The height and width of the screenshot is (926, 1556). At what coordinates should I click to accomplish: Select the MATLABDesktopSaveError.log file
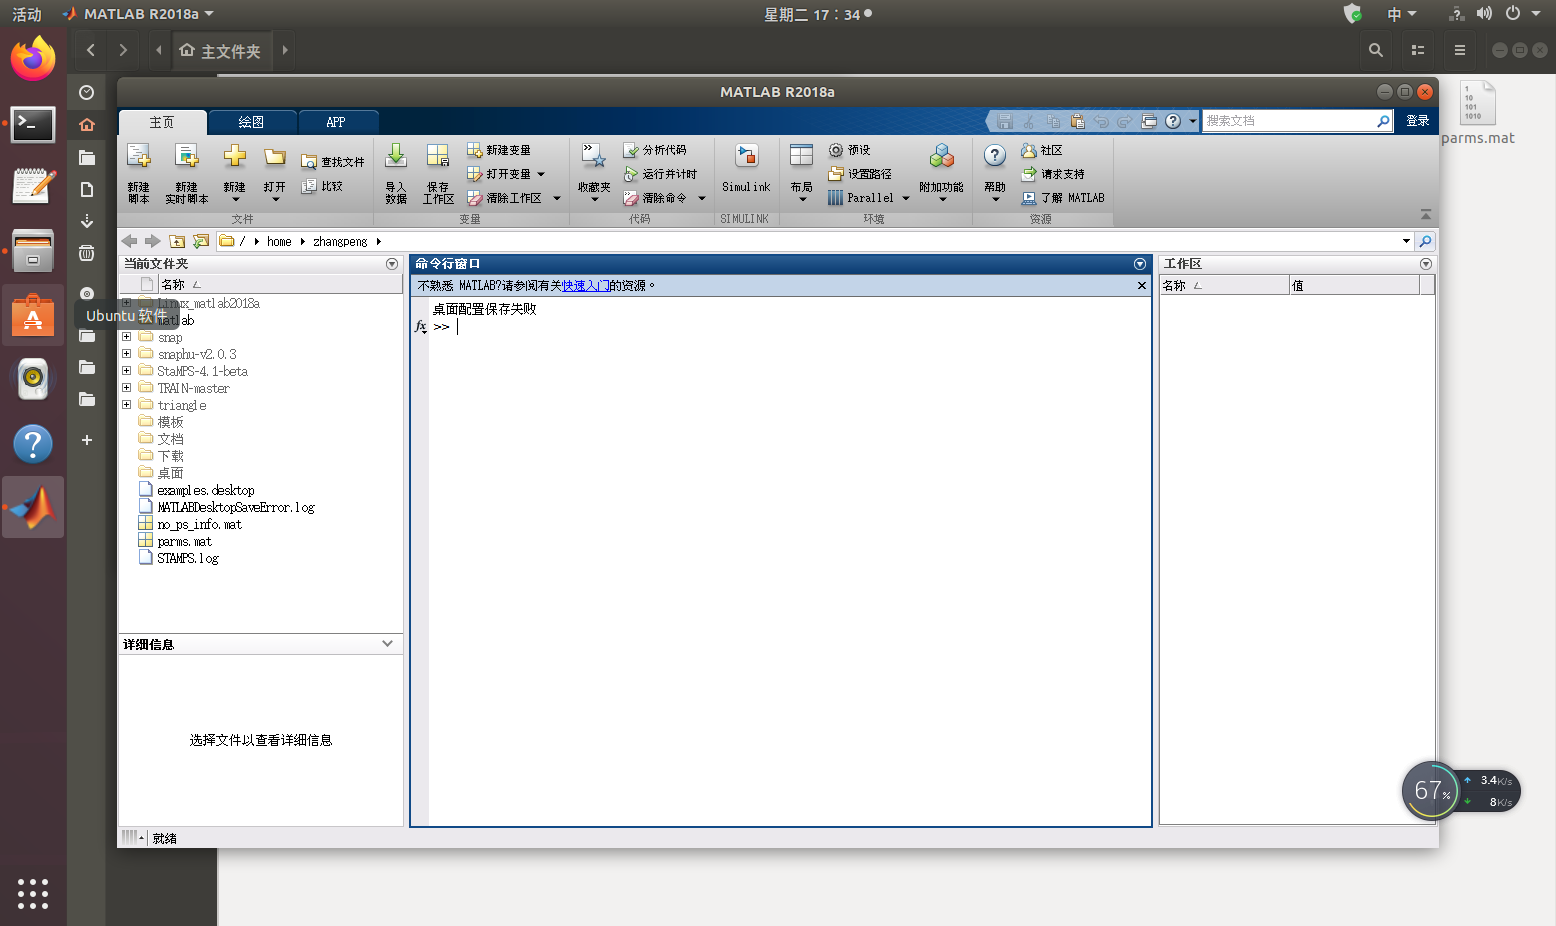[236, 507]
